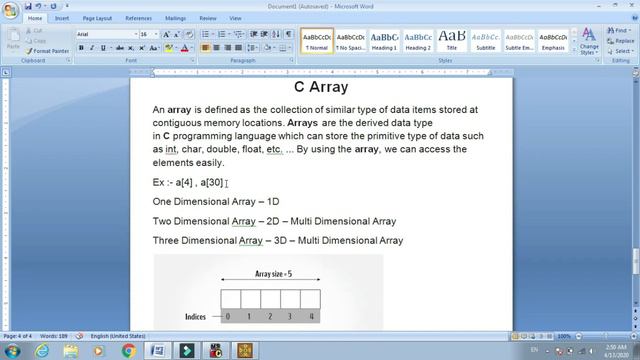Viewport: 640px width, 360px height.
Task: Decrease paragraph indent
Action: (x=253, y=34)
